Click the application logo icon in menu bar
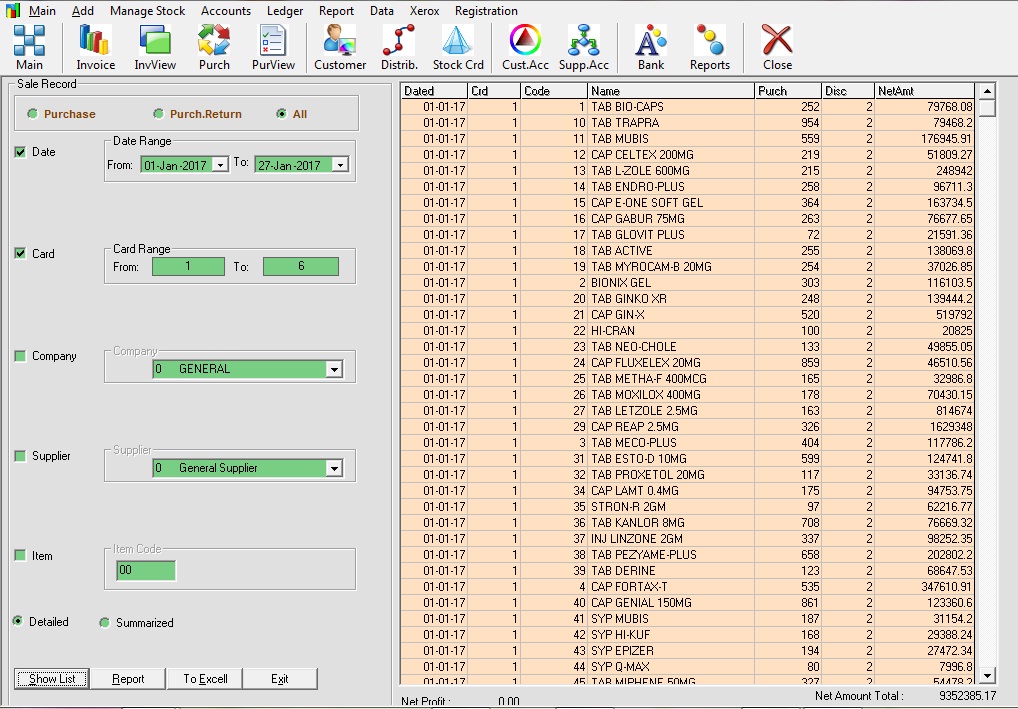 point(12,10)
